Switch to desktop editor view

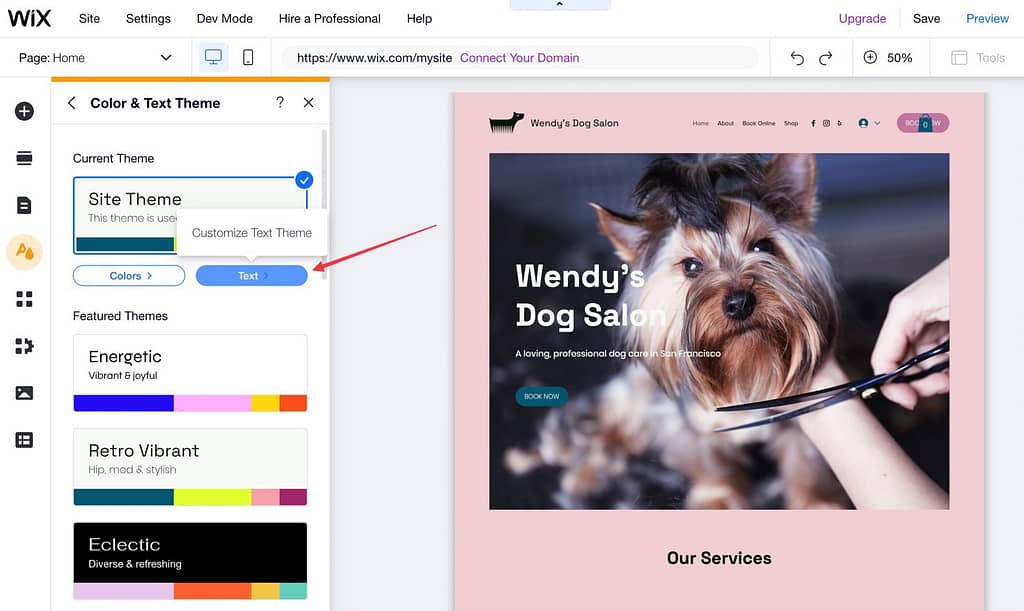click(213, 57)
